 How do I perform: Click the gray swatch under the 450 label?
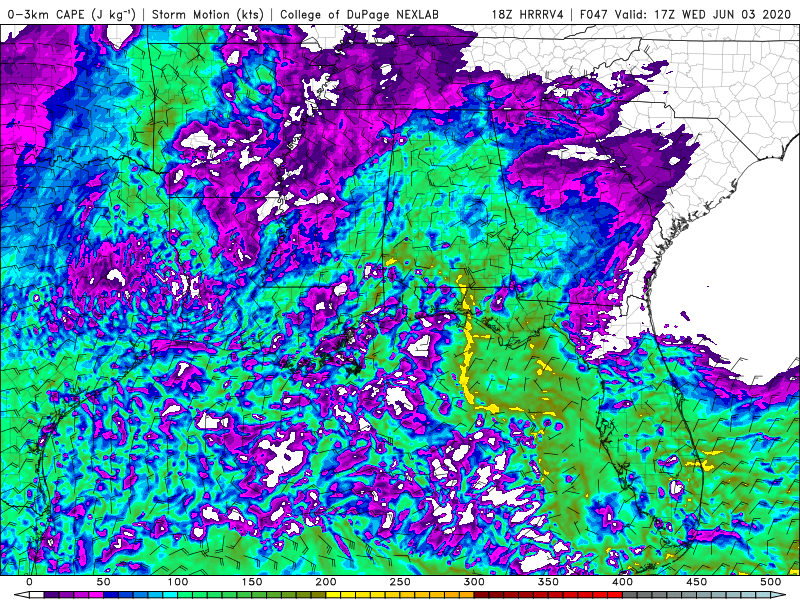[703, 595]
